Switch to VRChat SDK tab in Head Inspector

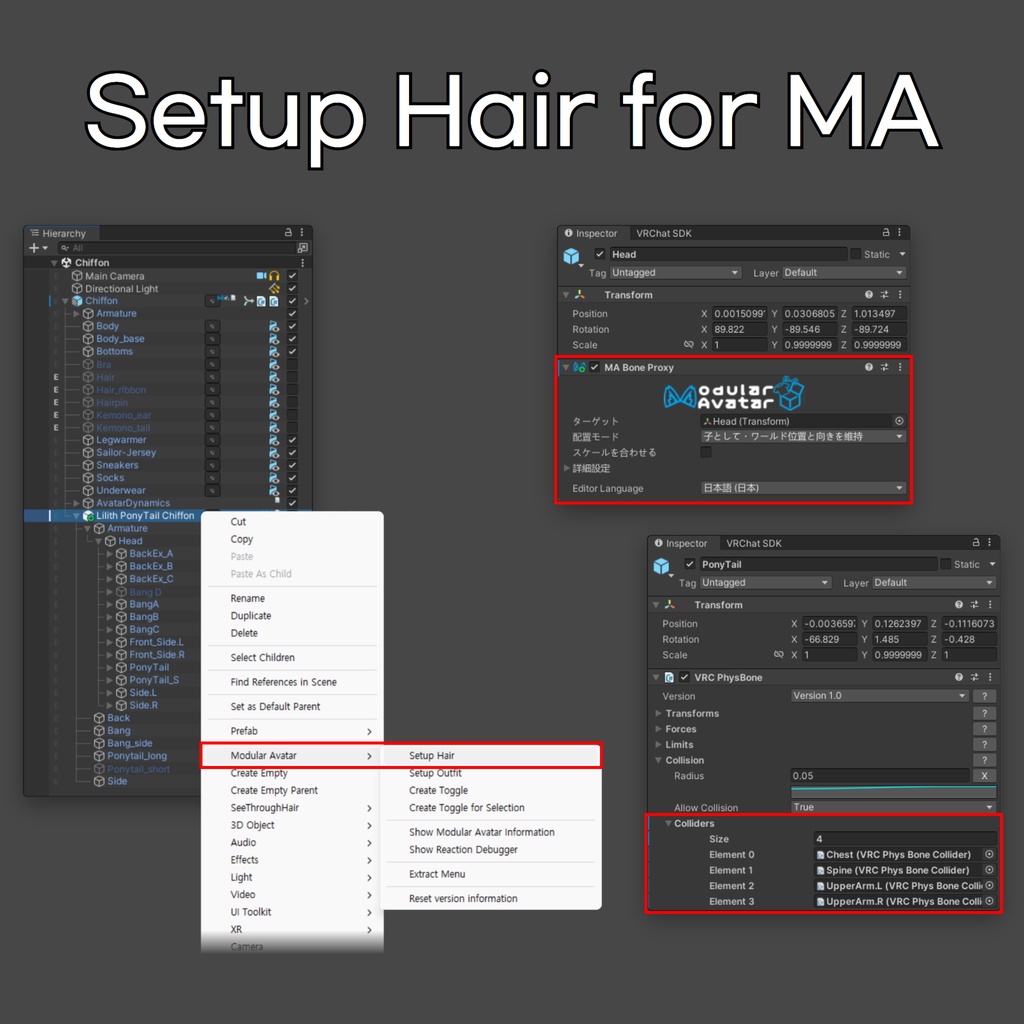click(x=664, y=233)
